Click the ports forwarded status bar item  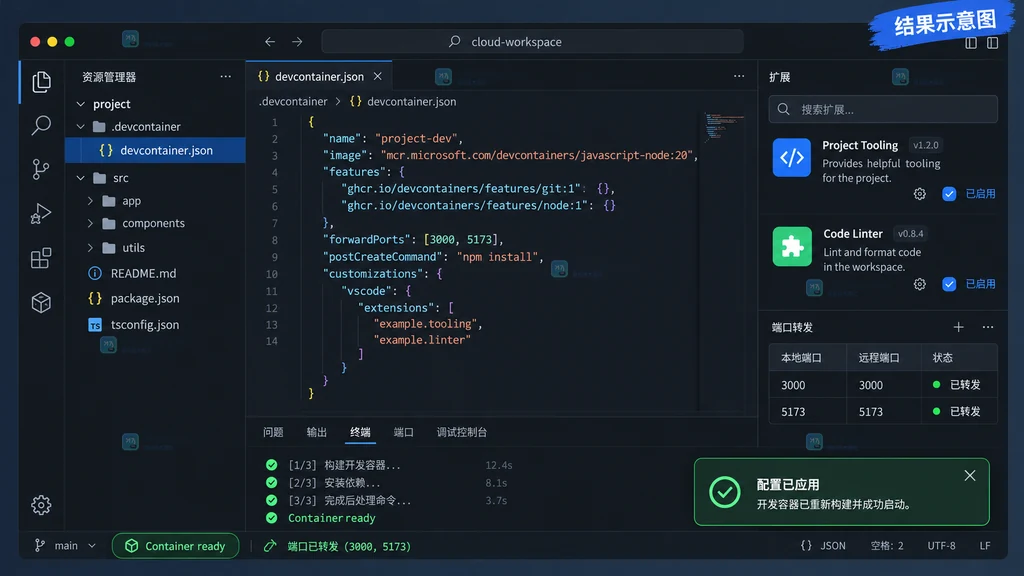[x=337, y=547]
